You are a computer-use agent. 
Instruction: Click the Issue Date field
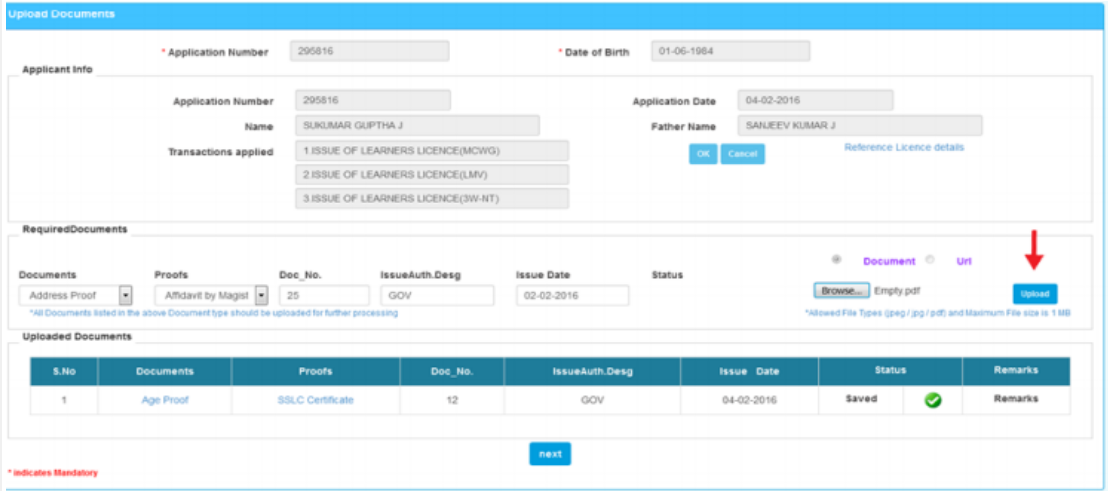pos(572,296)
